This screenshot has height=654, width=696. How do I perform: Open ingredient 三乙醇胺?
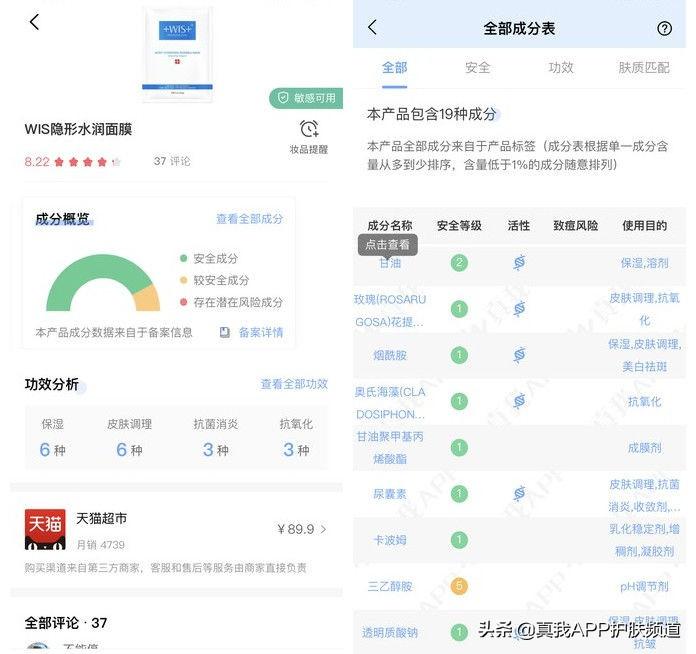point(390,586)
